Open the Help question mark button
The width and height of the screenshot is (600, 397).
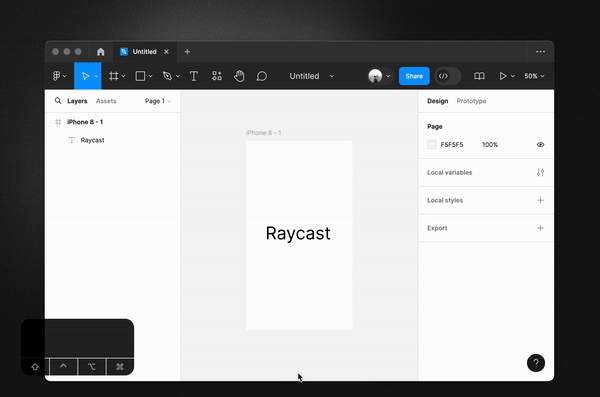point(536,363)
